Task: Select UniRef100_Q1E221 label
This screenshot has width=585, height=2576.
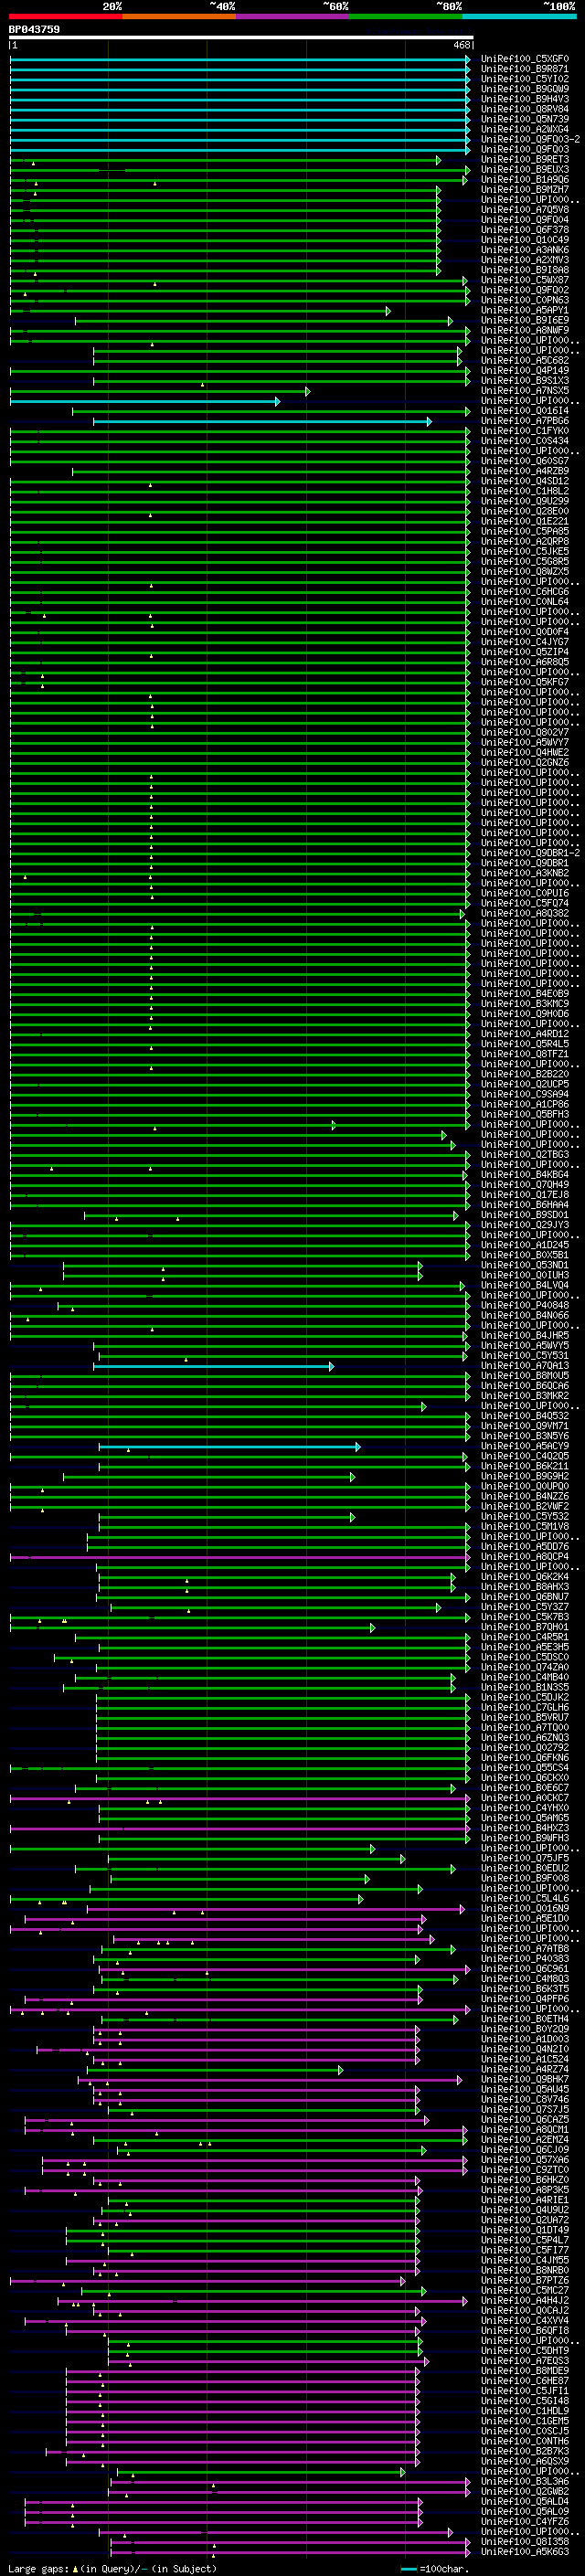Action: (x=525, y=521)
